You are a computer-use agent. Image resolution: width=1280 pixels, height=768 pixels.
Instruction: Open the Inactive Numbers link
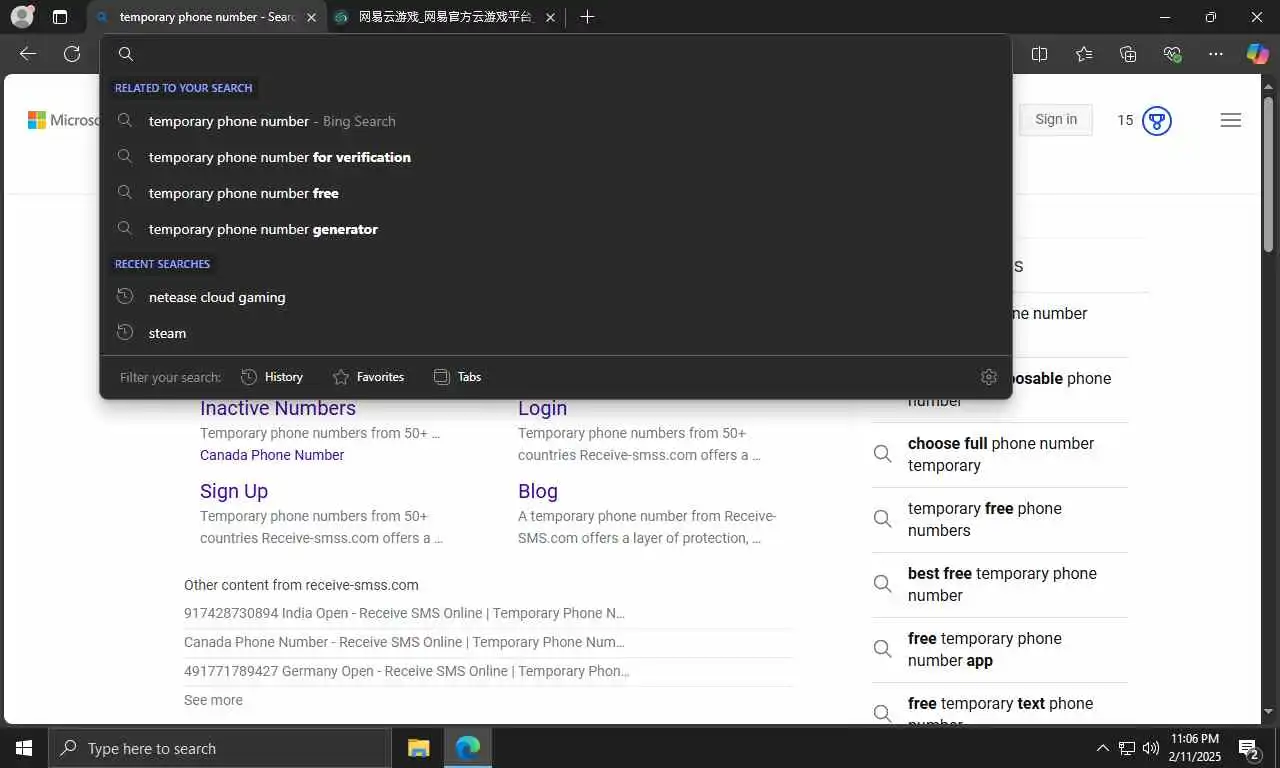click(278, 408)
